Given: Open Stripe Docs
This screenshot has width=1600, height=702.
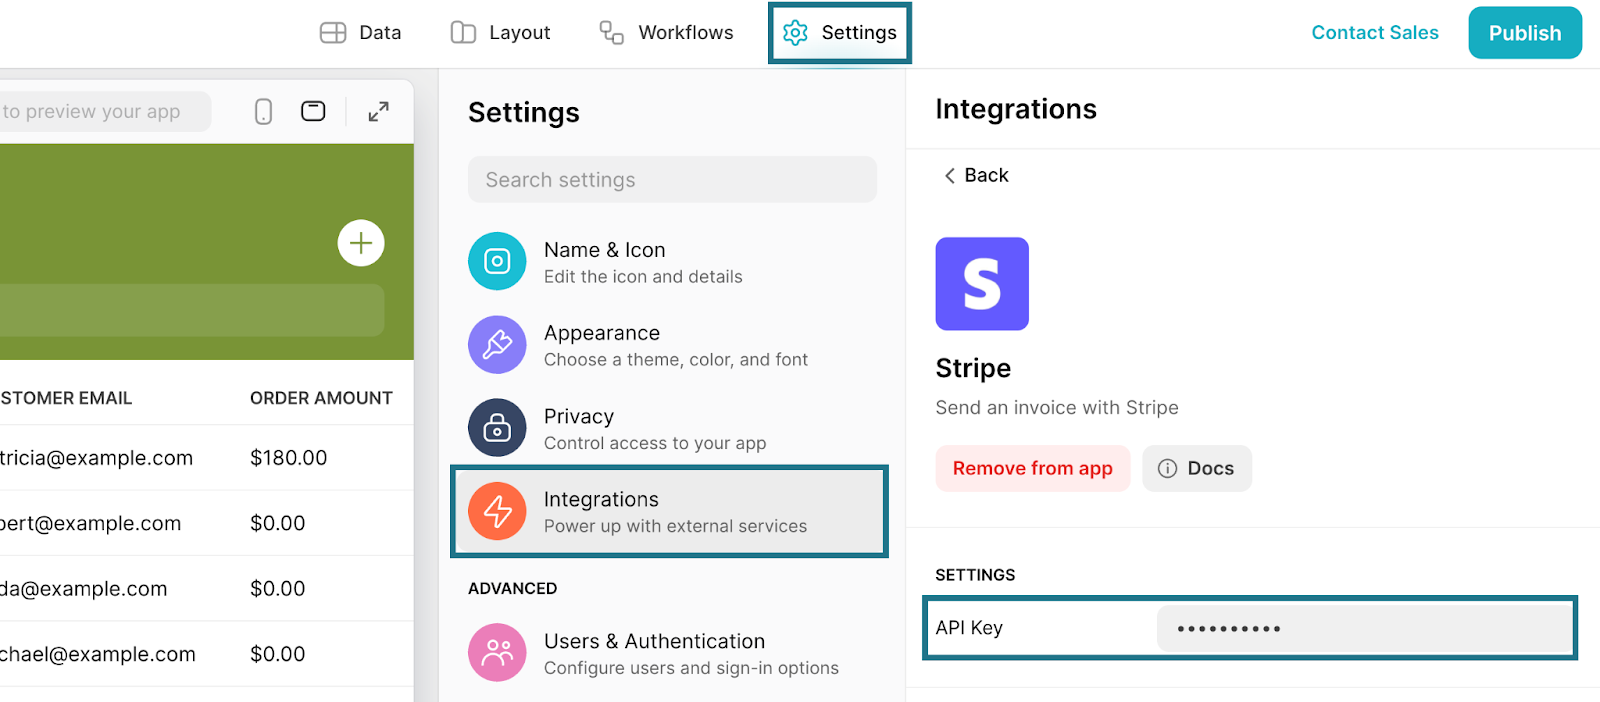Looking at the screenshot, I should (1197, 468).
